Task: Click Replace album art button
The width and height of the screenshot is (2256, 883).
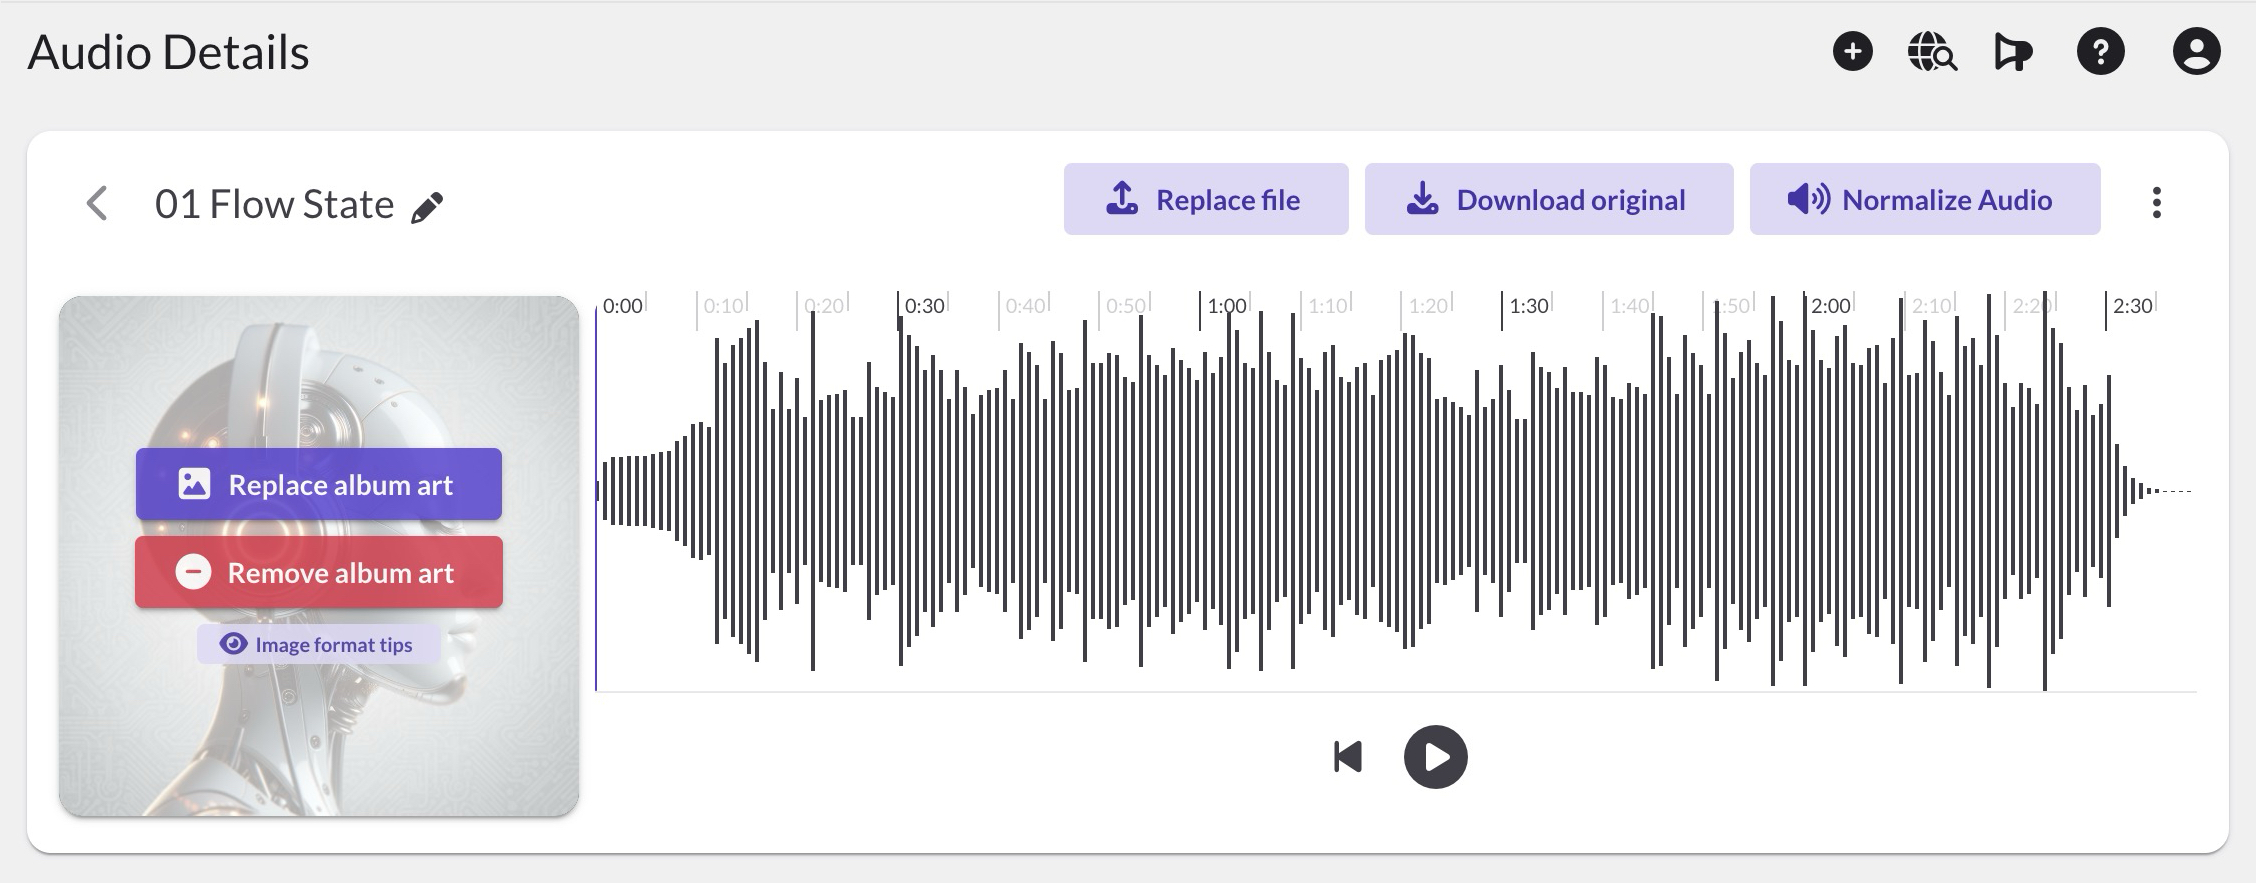Action: click(x=319, y=484)
